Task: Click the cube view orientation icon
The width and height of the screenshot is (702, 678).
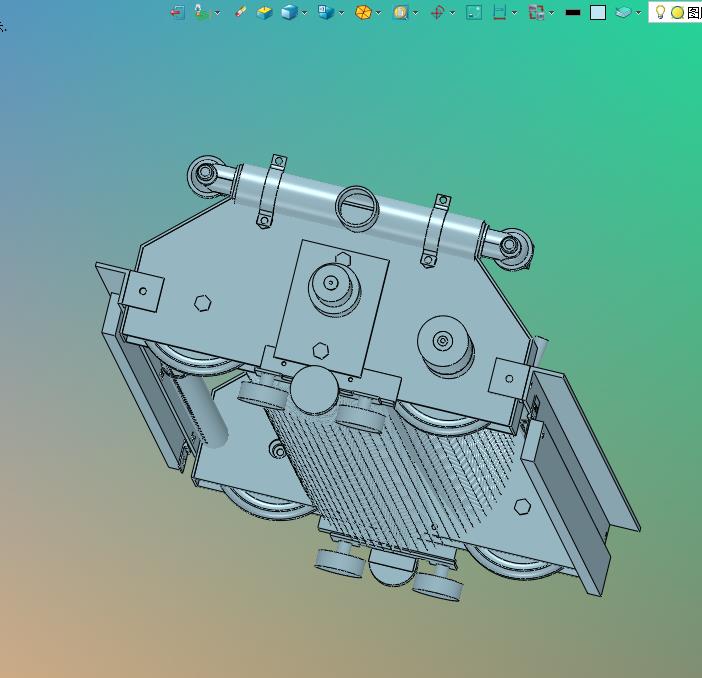Action: (x=326, y=12)
